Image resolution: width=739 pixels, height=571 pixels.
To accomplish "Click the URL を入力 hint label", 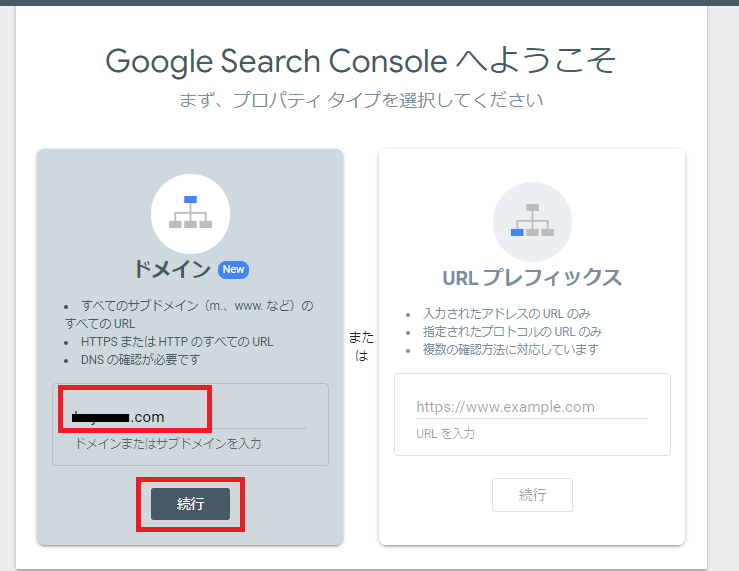I will click(445, 433).
